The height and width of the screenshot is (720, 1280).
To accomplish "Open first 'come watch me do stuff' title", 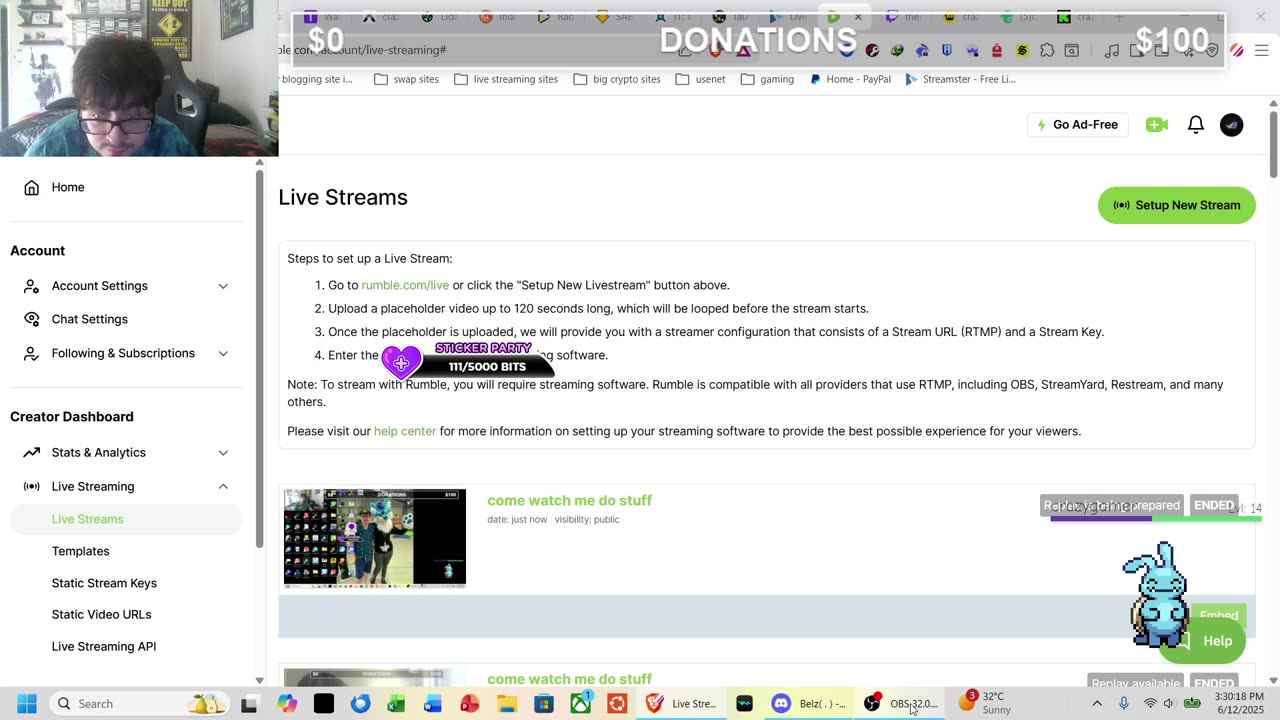I will coord(569,500).
